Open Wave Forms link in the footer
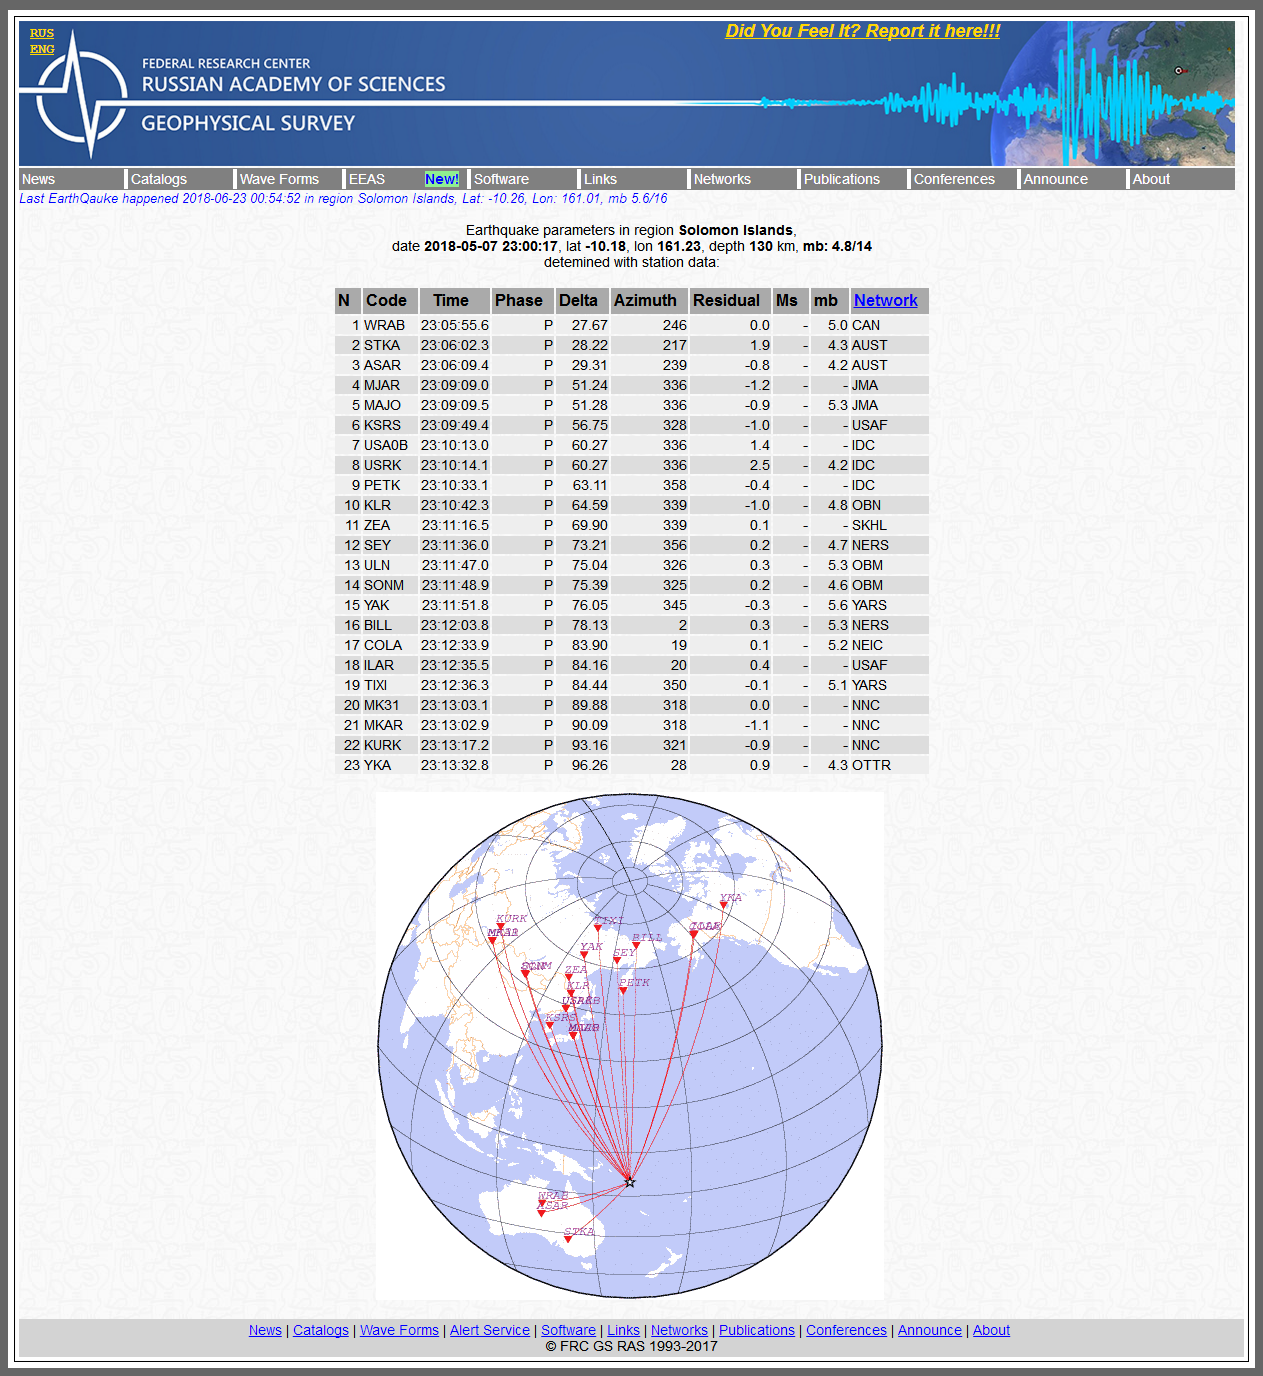 399,1330
